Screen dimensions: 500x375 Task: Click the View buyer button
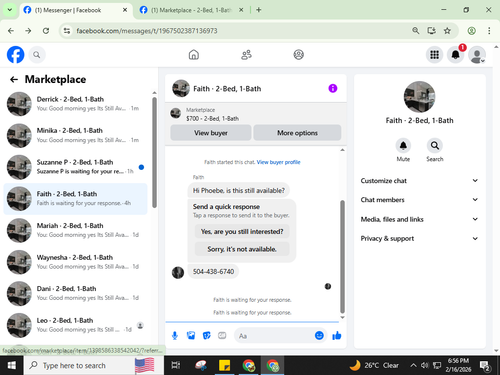pyautogui.click(x=211, y=133)
